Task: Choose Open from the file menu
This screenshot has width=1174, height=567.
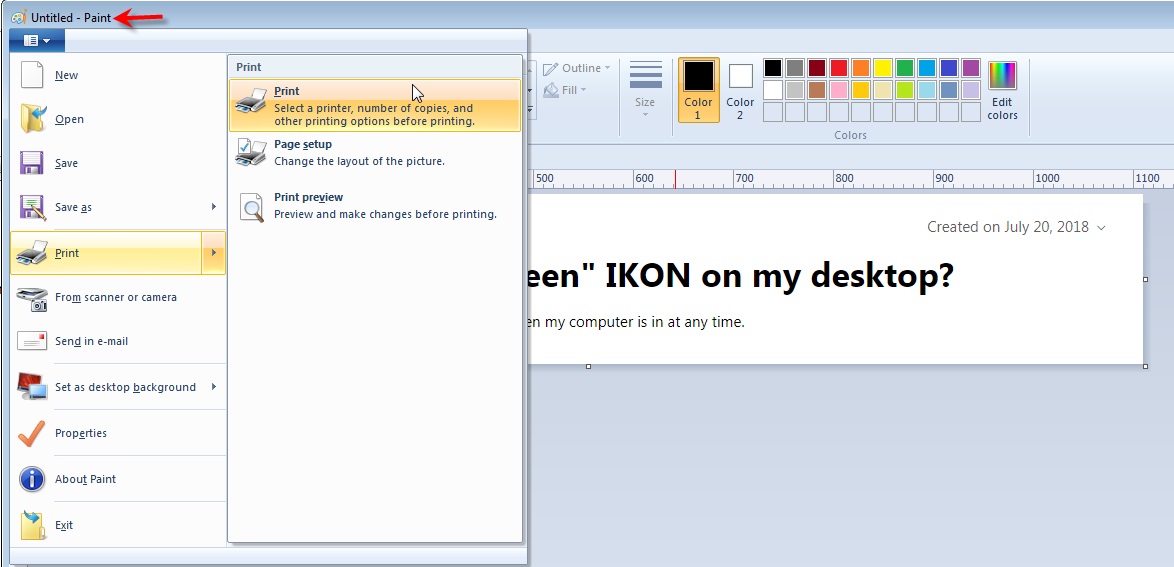Action: (118, 119)
